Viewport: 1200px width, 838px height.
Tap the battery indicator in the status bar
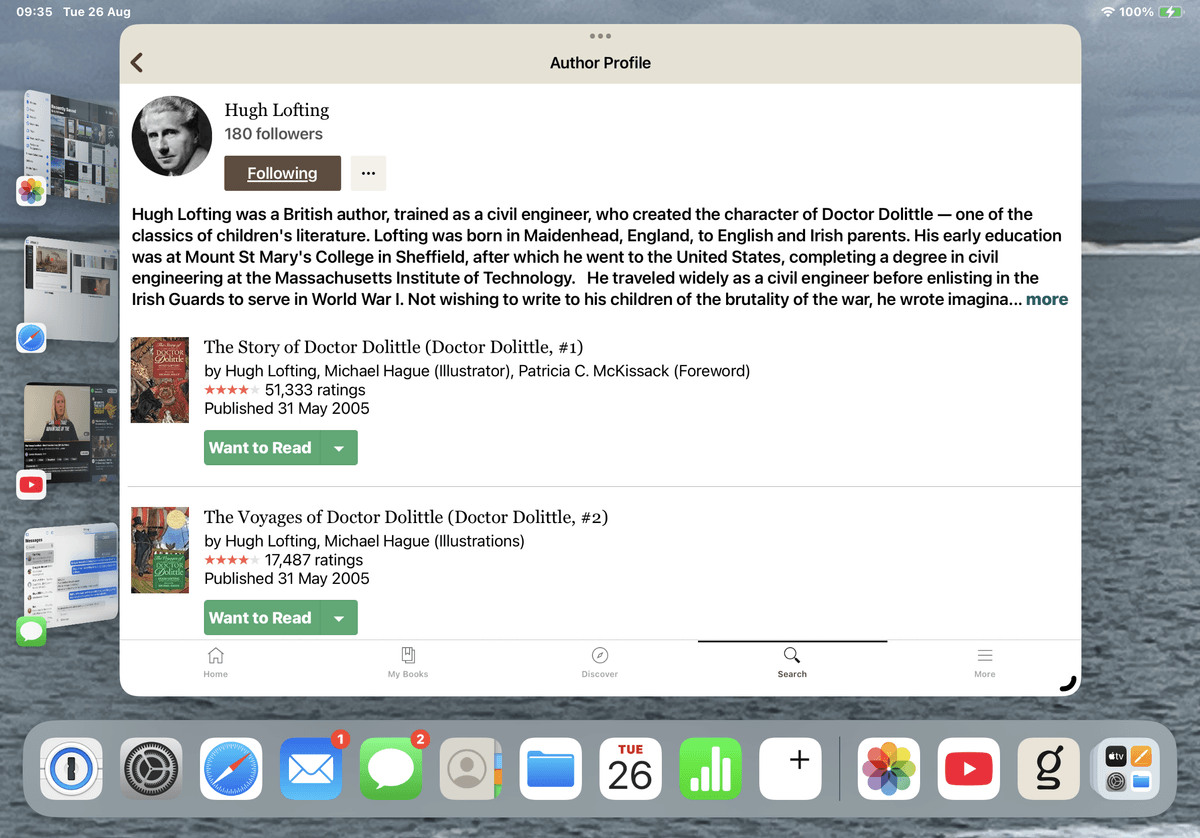[1170, 12]
